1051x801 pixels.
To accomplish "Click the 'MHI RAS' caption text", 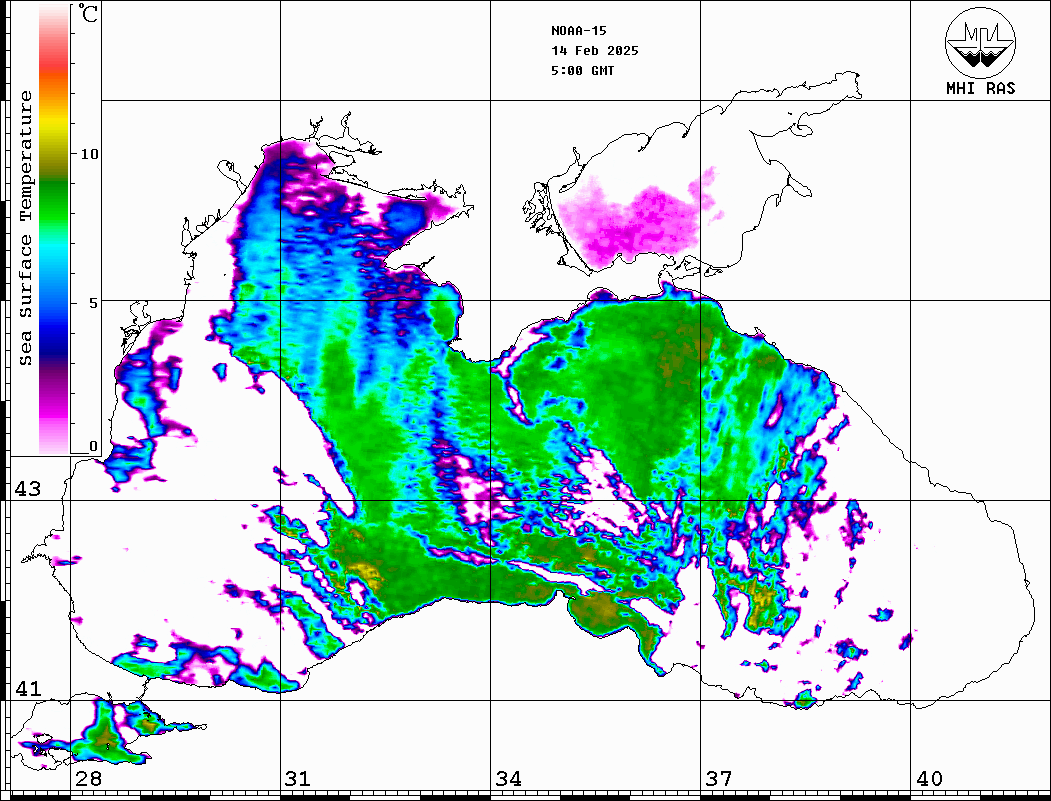I will (x=981, y=88).
